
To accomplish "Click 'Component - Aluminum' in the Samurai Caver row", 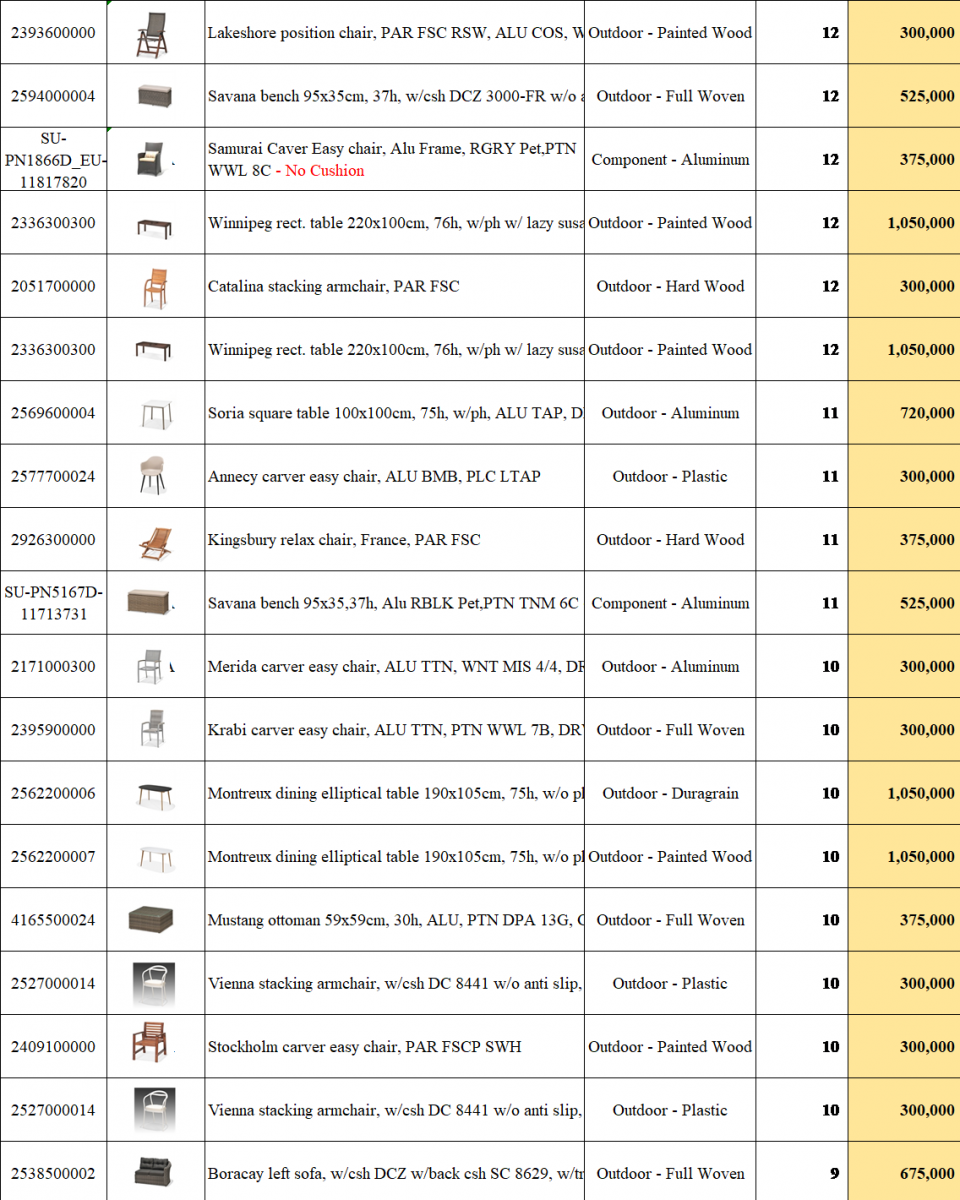I will click(670, 159).
